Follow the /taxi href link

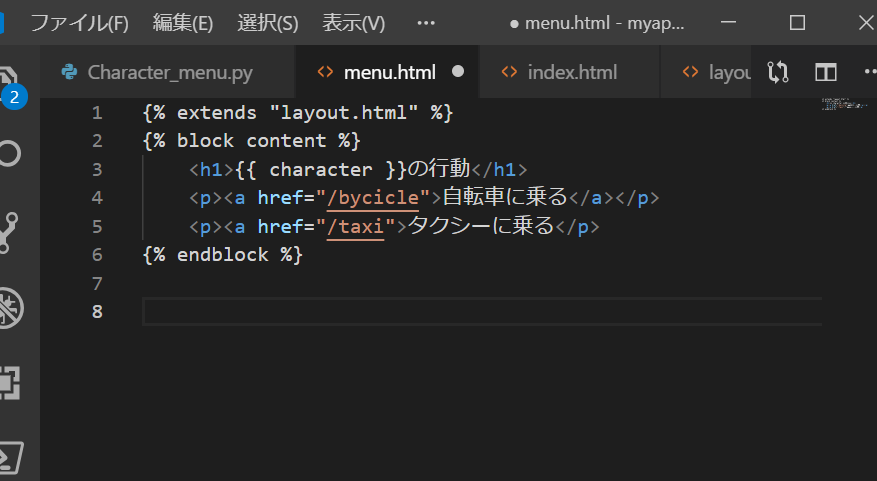(355, 227)
